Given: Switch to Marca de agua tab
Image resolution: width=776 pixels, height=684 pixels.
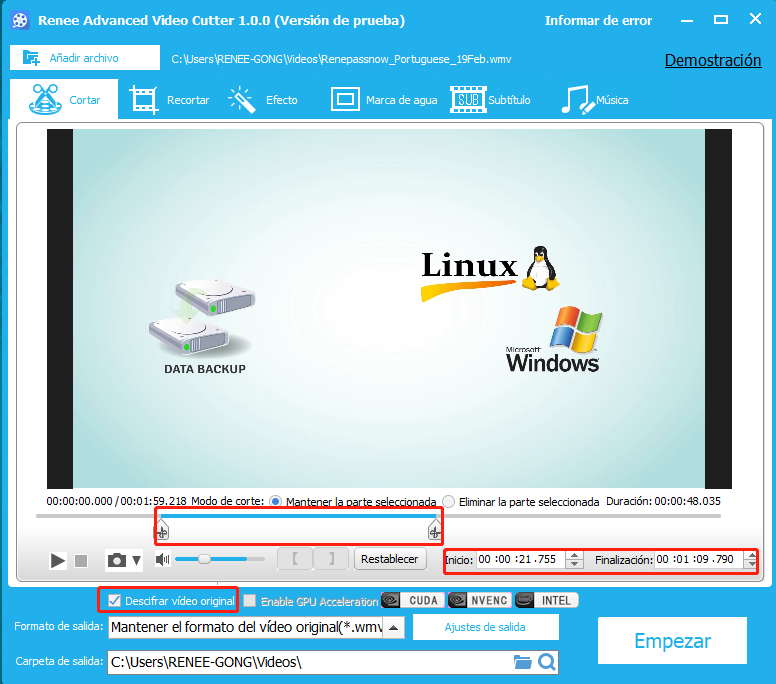Looking at the screenshot, I should tap(384, 100).
